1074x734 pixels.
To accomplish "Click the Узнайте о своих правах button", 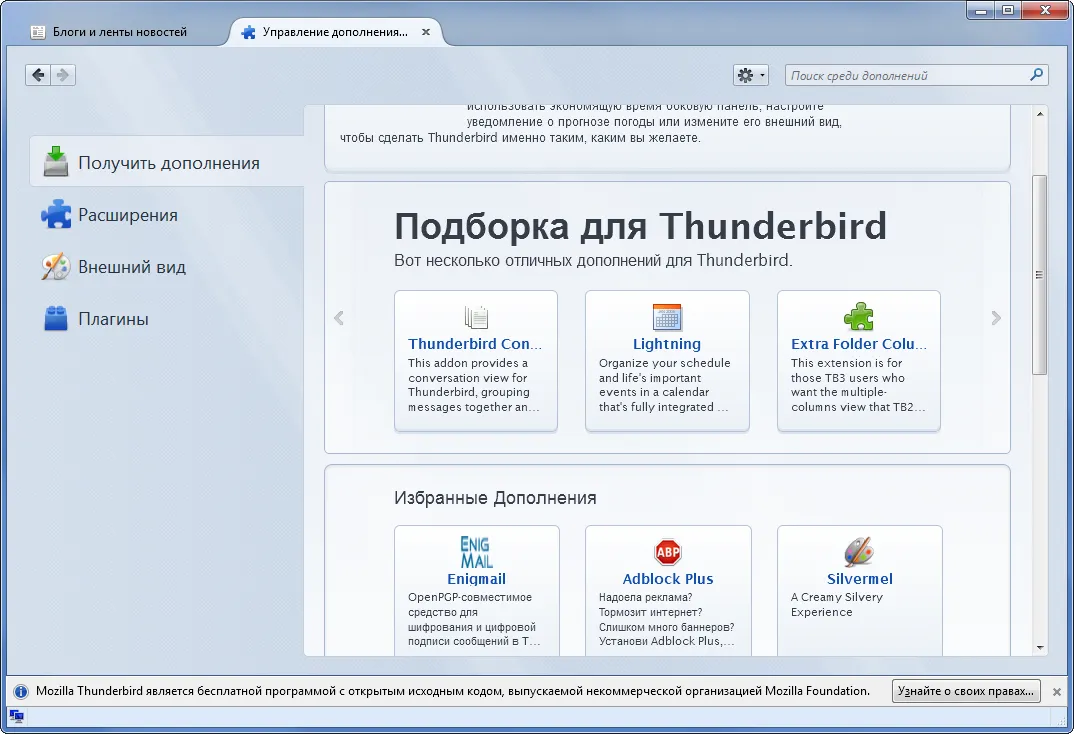I will pos(966,691).
